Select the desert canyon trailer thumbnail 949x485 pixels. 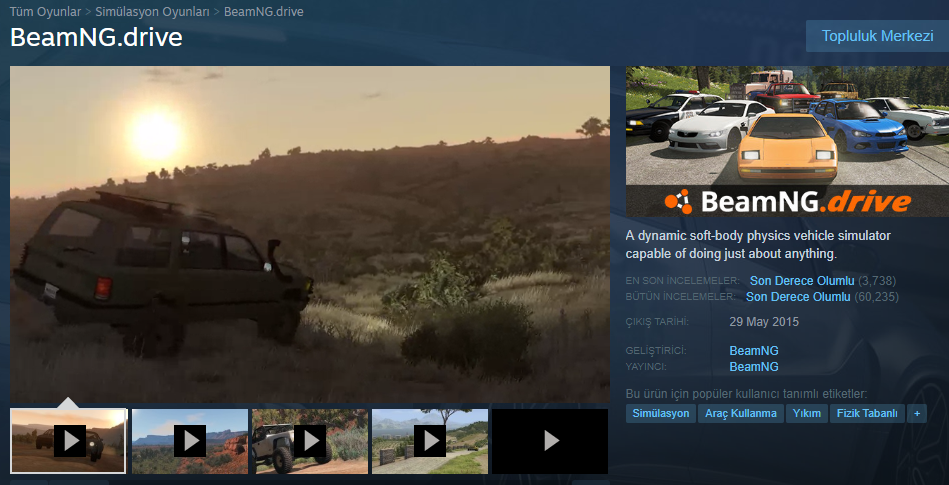(190, 441)
